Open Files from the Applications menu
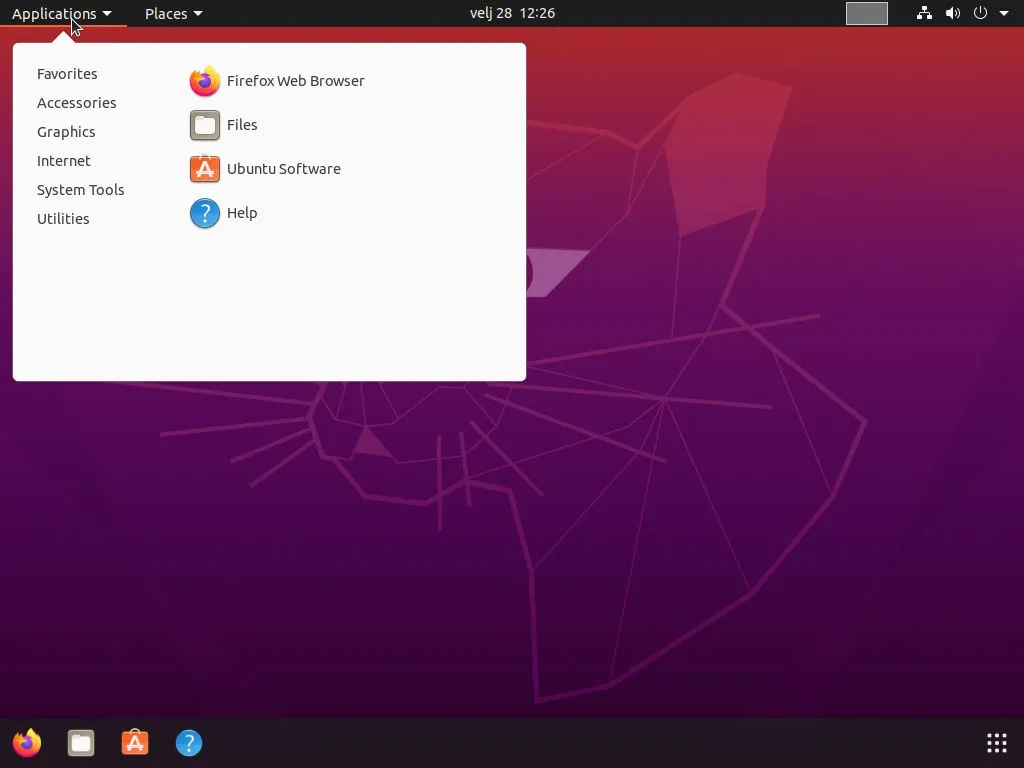The width and height of the screenshot is (1024, 768). pos(242,125)
